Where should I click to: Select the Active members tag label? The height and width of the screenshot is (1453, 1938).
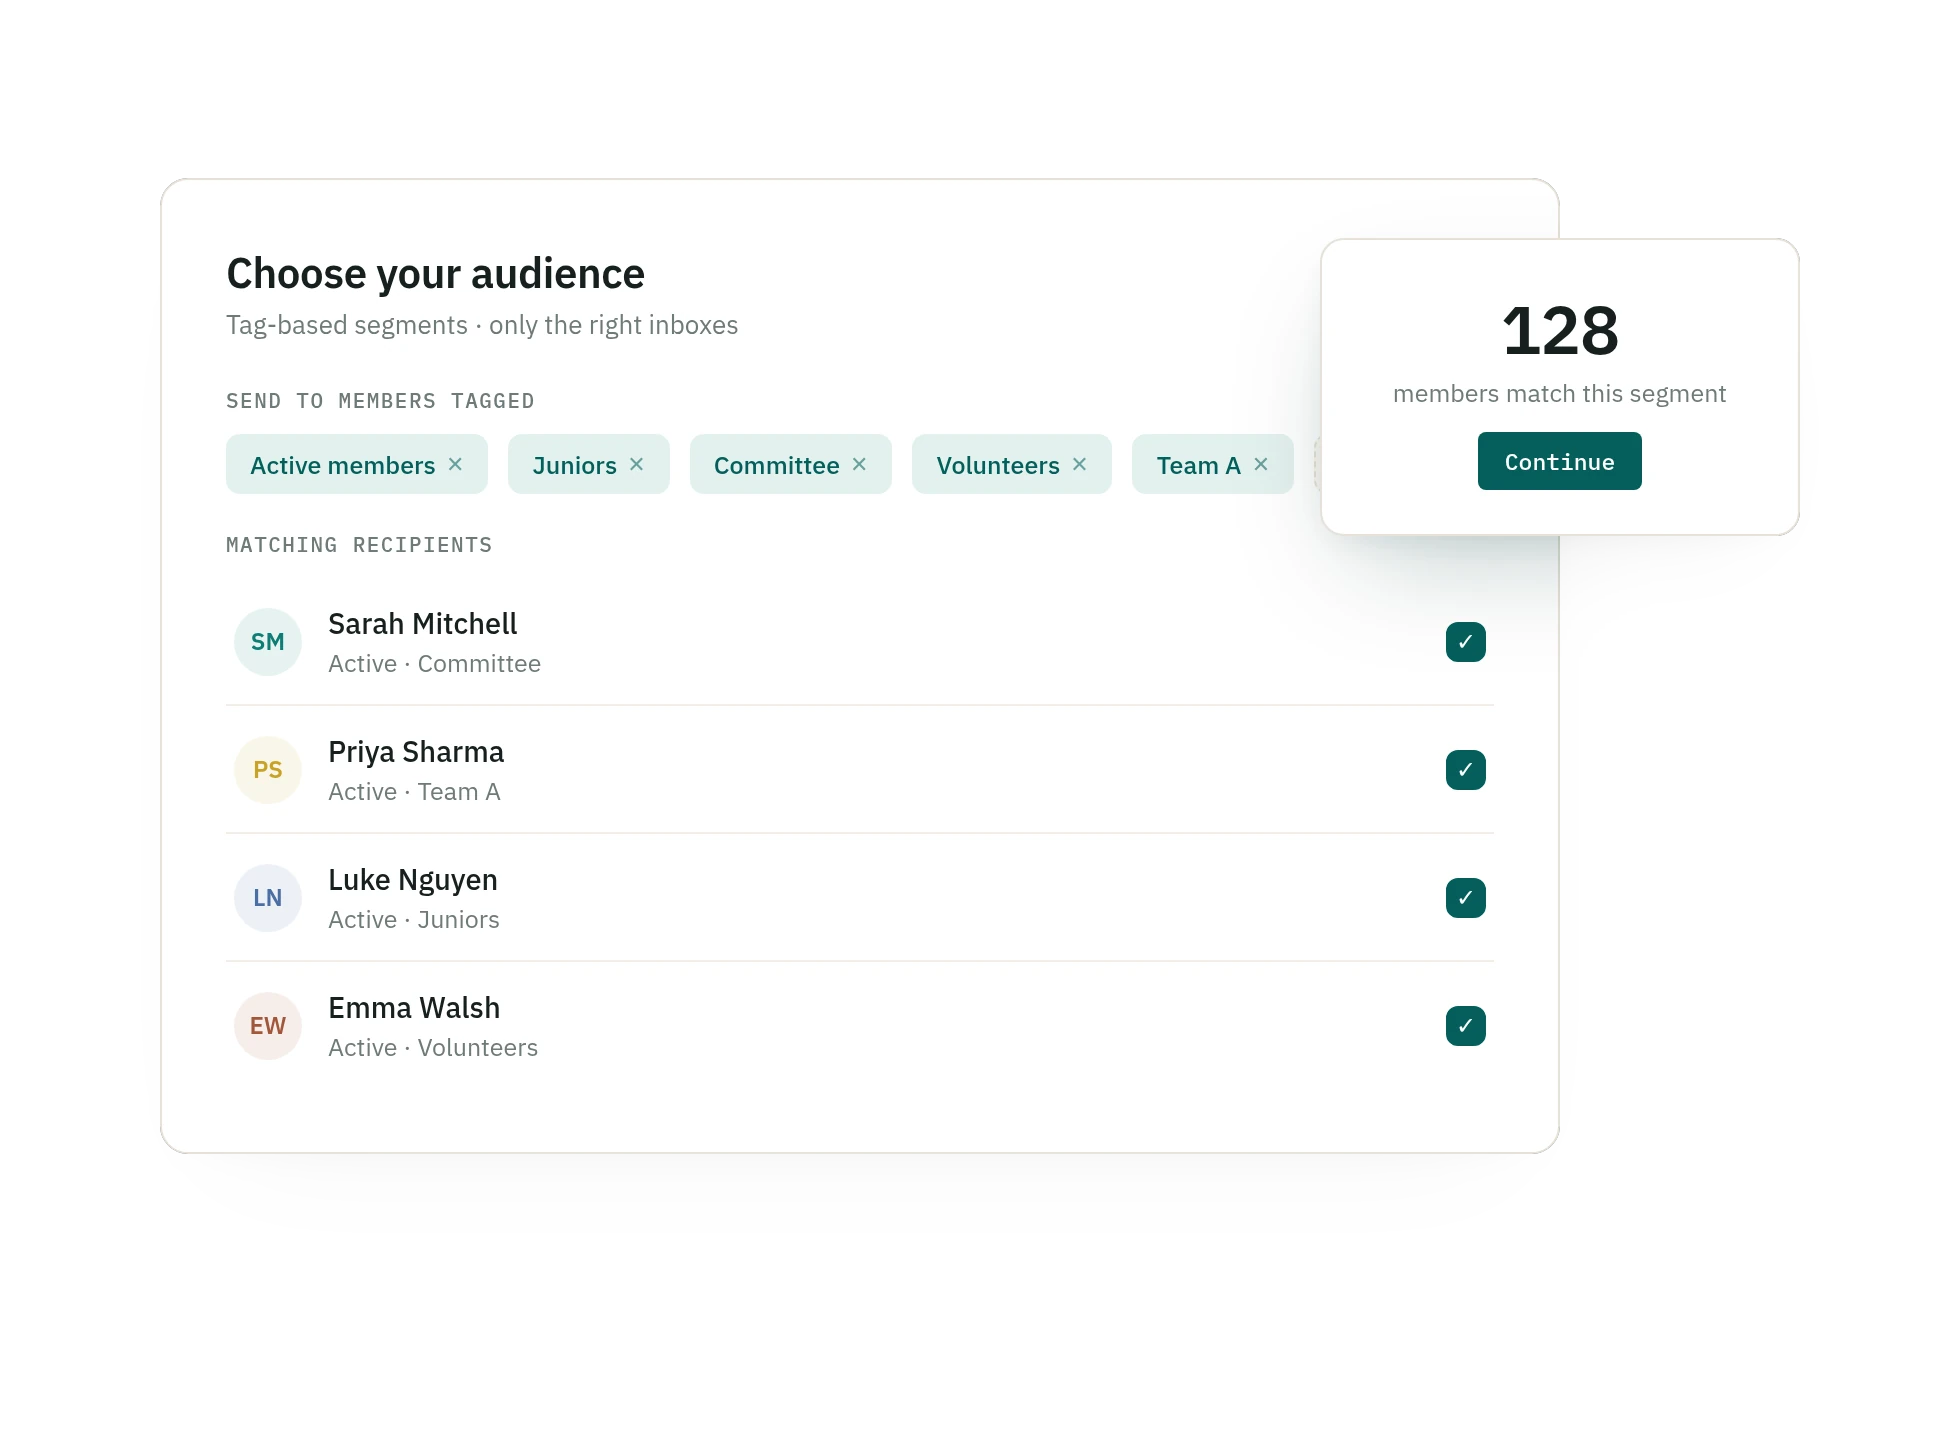pyautogui.click(x=342, y=466)
